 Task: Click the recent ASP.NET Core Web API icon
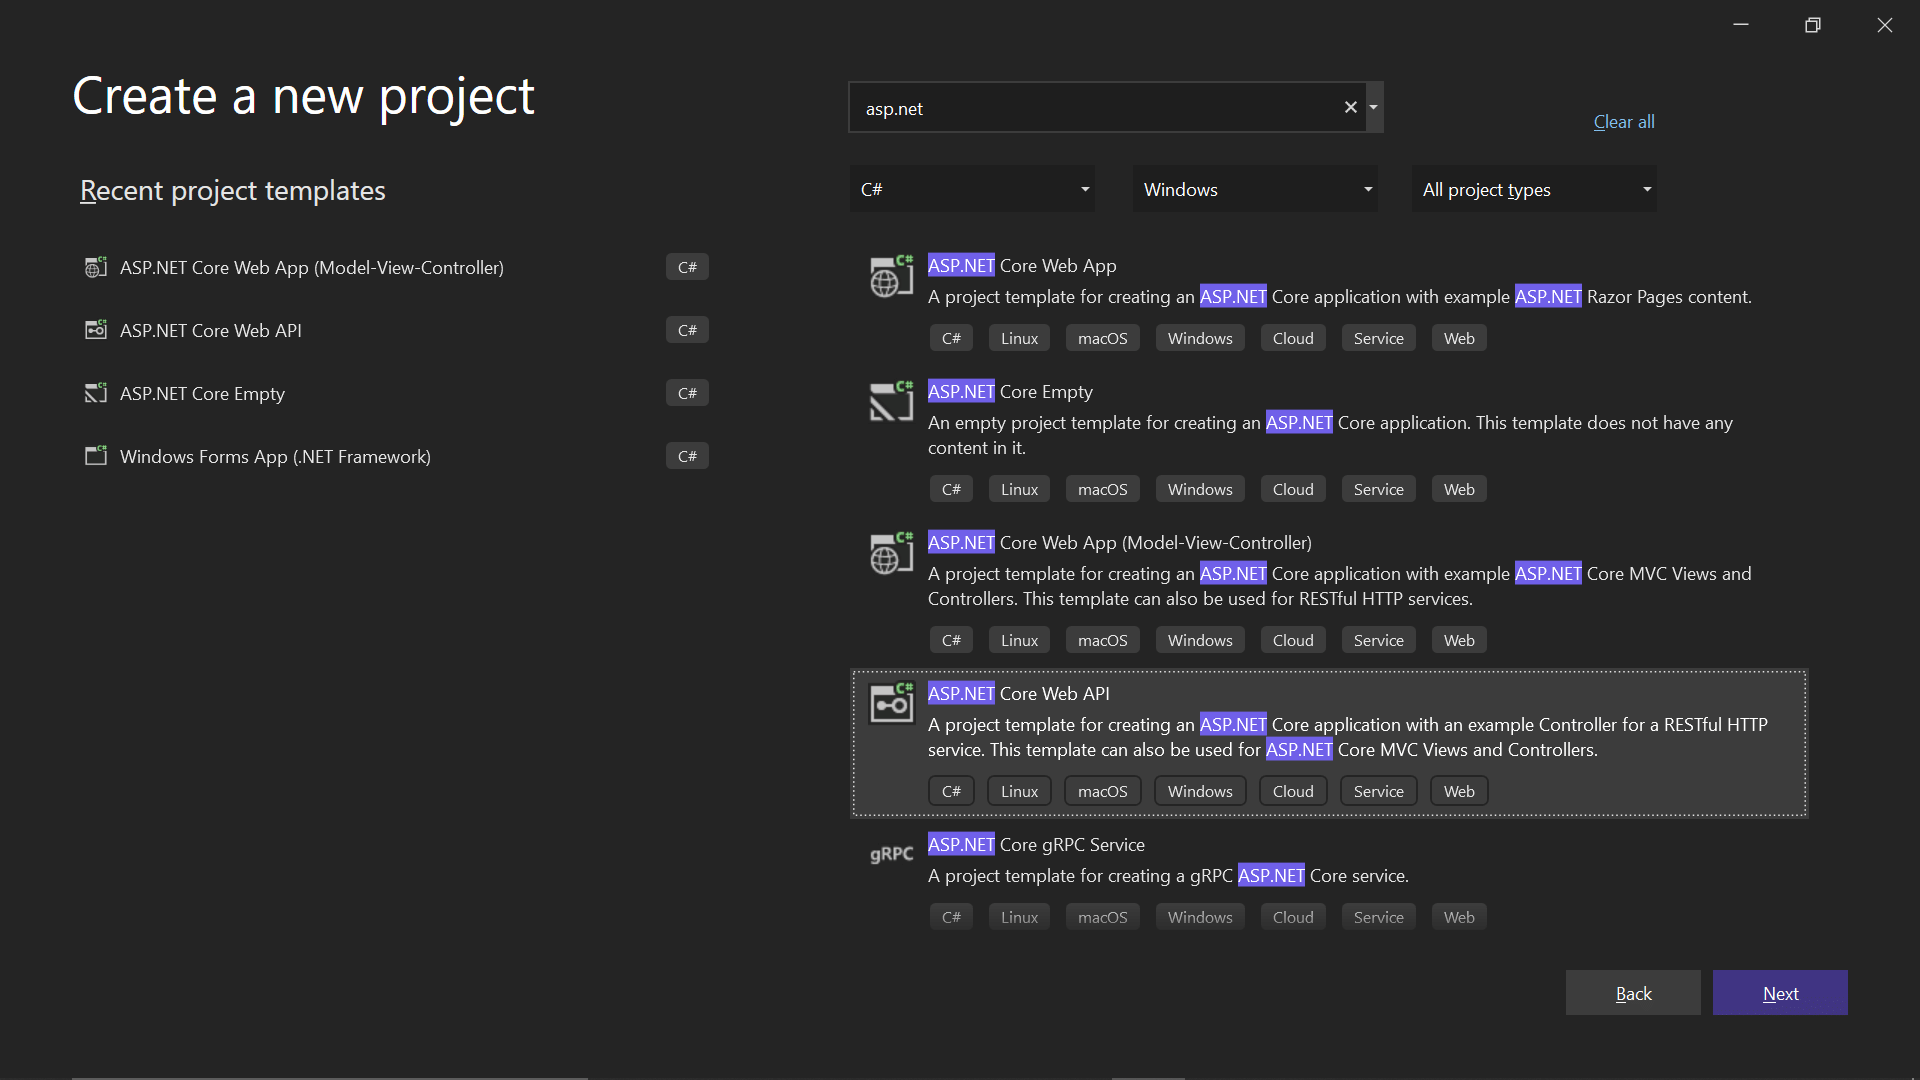point(96,330)
